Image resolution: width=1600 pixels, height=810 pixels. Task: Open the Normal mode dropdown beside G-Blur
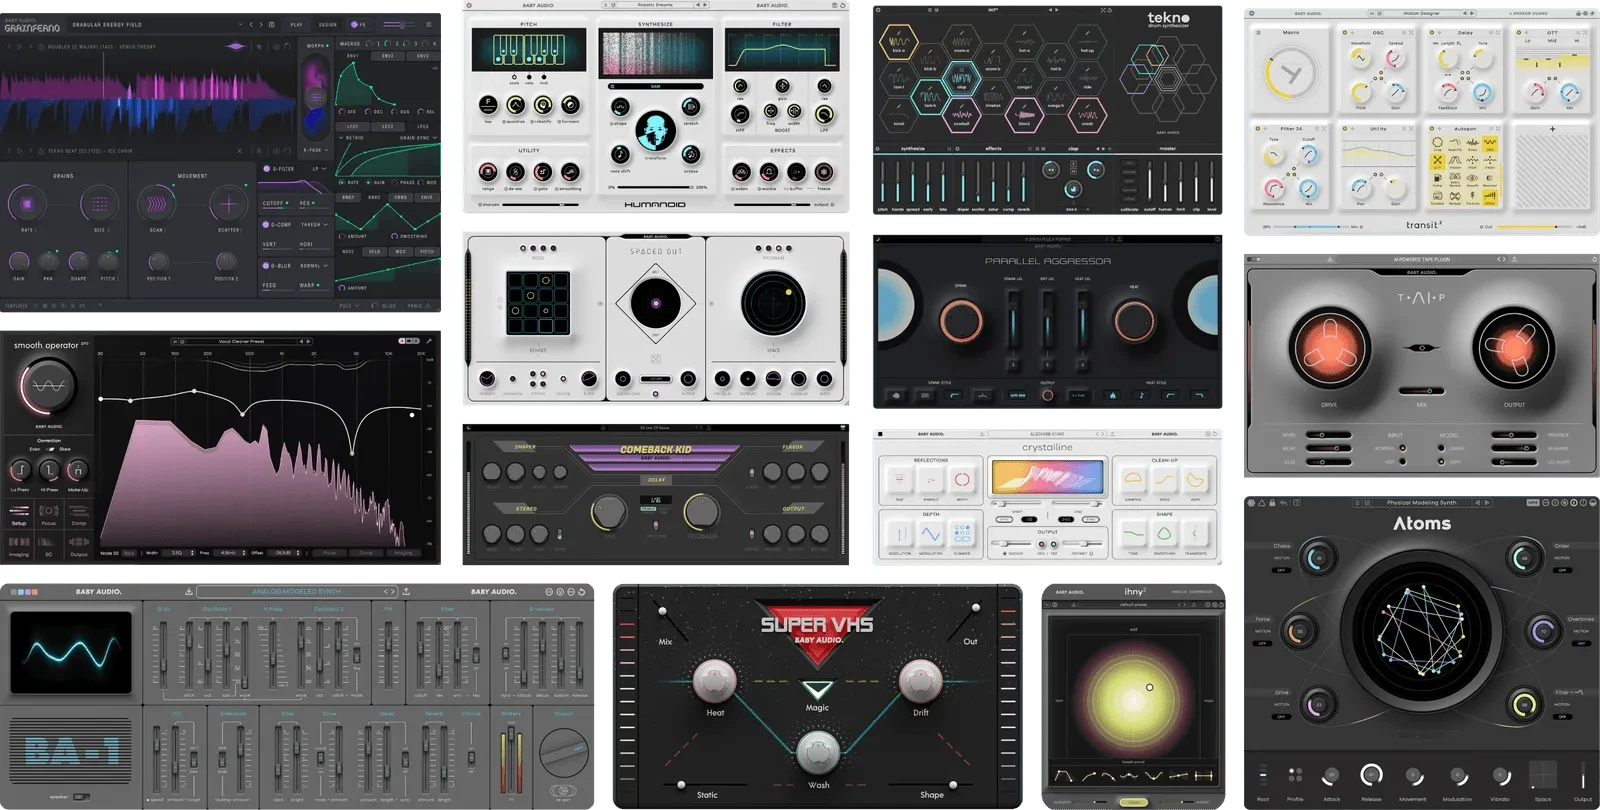pos(314,266)
